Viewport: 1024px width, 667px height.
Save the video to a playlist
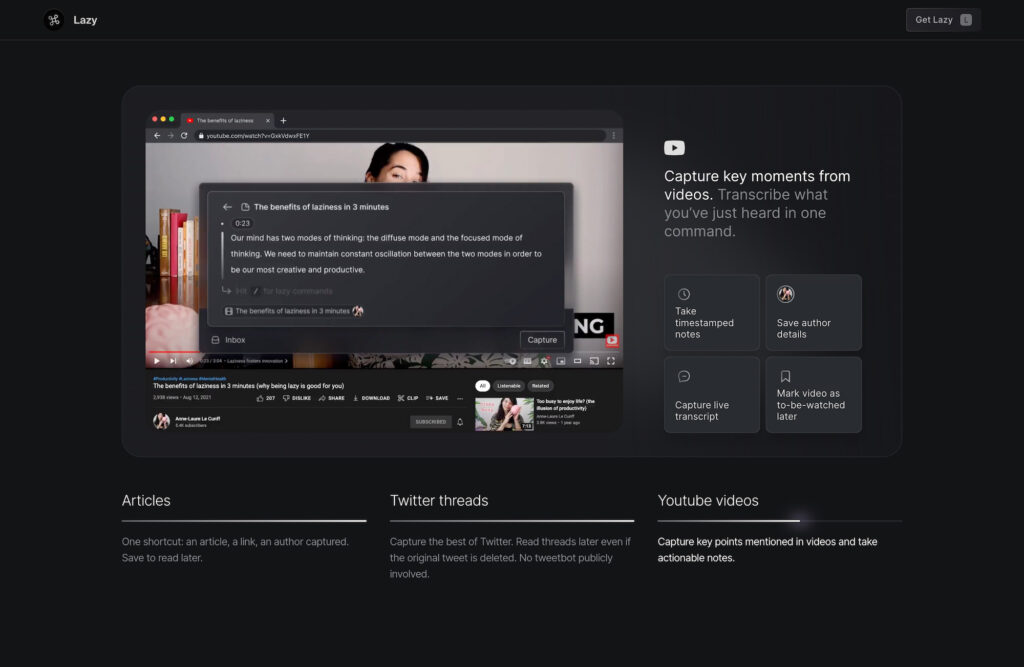click(437, 398)
